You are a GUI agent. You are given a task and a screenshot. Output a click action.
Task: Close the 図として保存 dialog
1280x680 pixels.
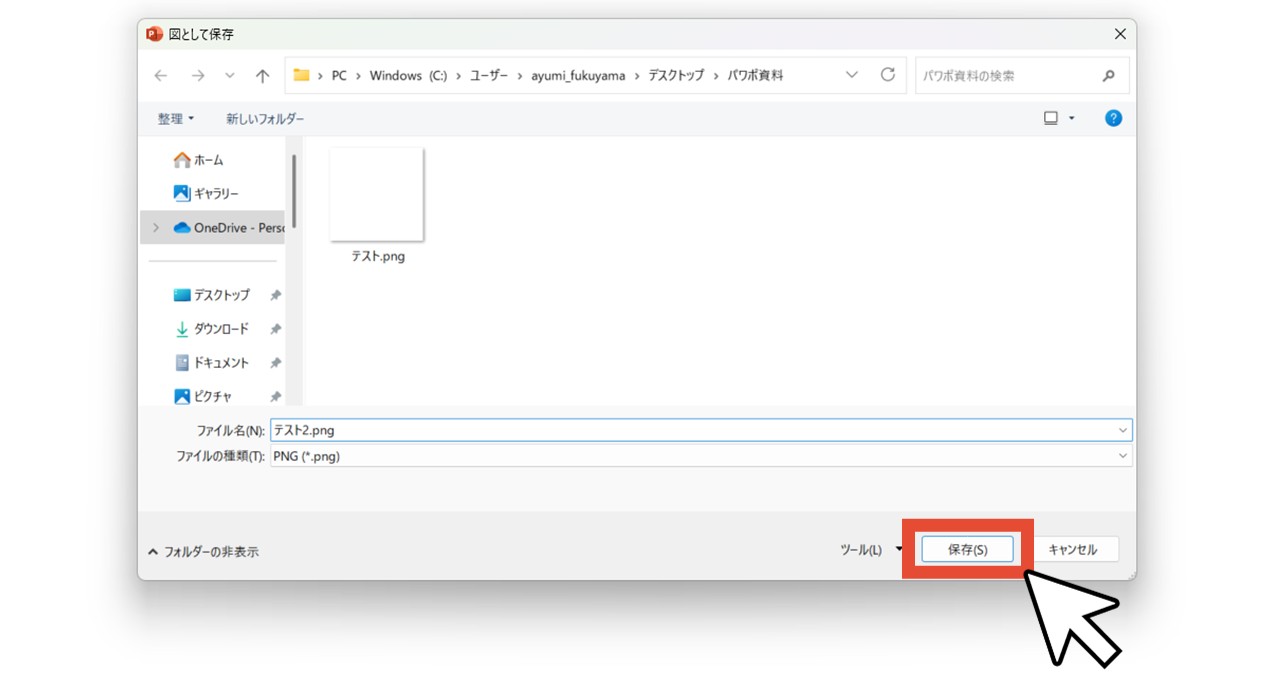[1119, 34]
